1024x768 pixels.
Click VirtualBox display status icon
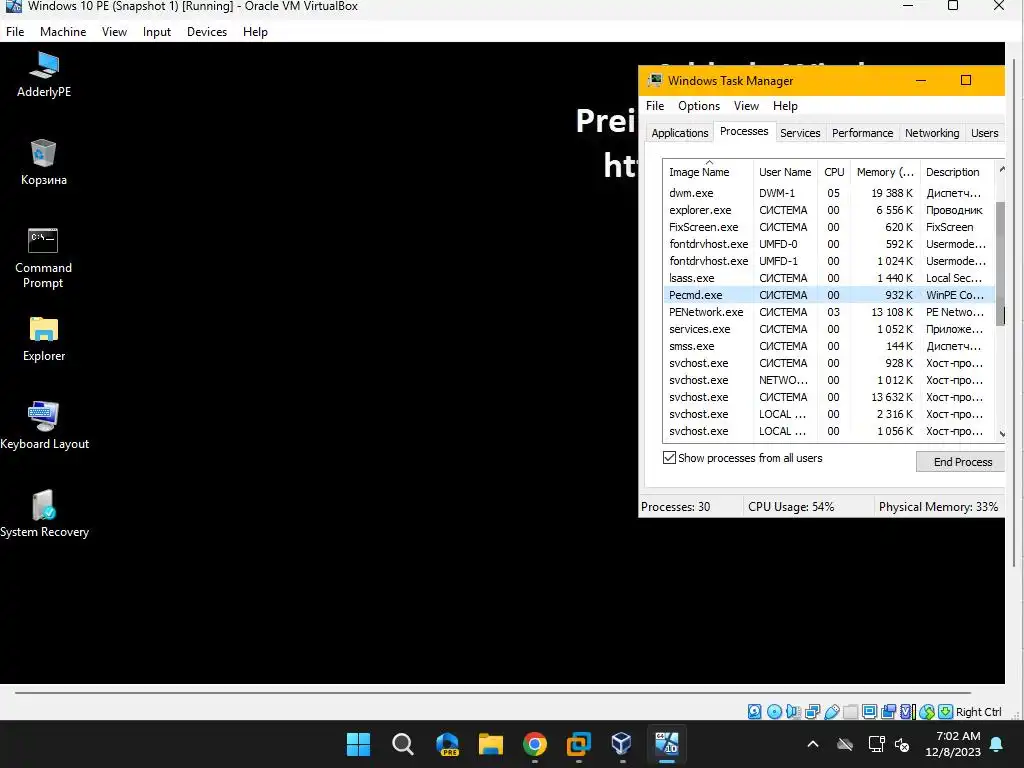[x=869, y=712]
